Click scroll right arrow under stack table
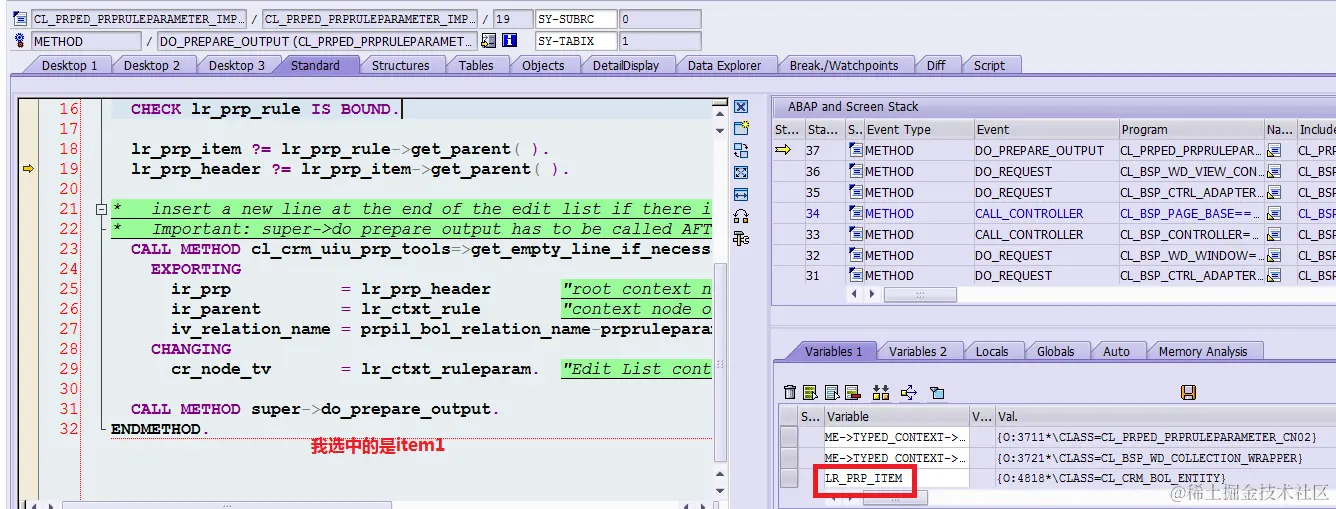The width and height of the screenshot is (1336, 509). point(872,295)
